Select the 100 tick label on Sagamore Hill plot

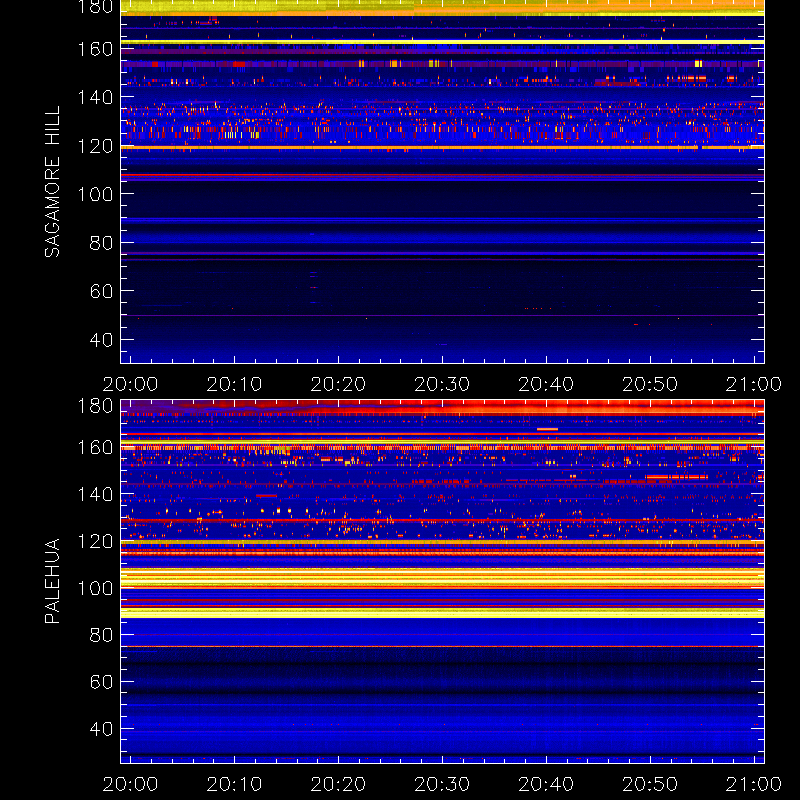point(95,194)
